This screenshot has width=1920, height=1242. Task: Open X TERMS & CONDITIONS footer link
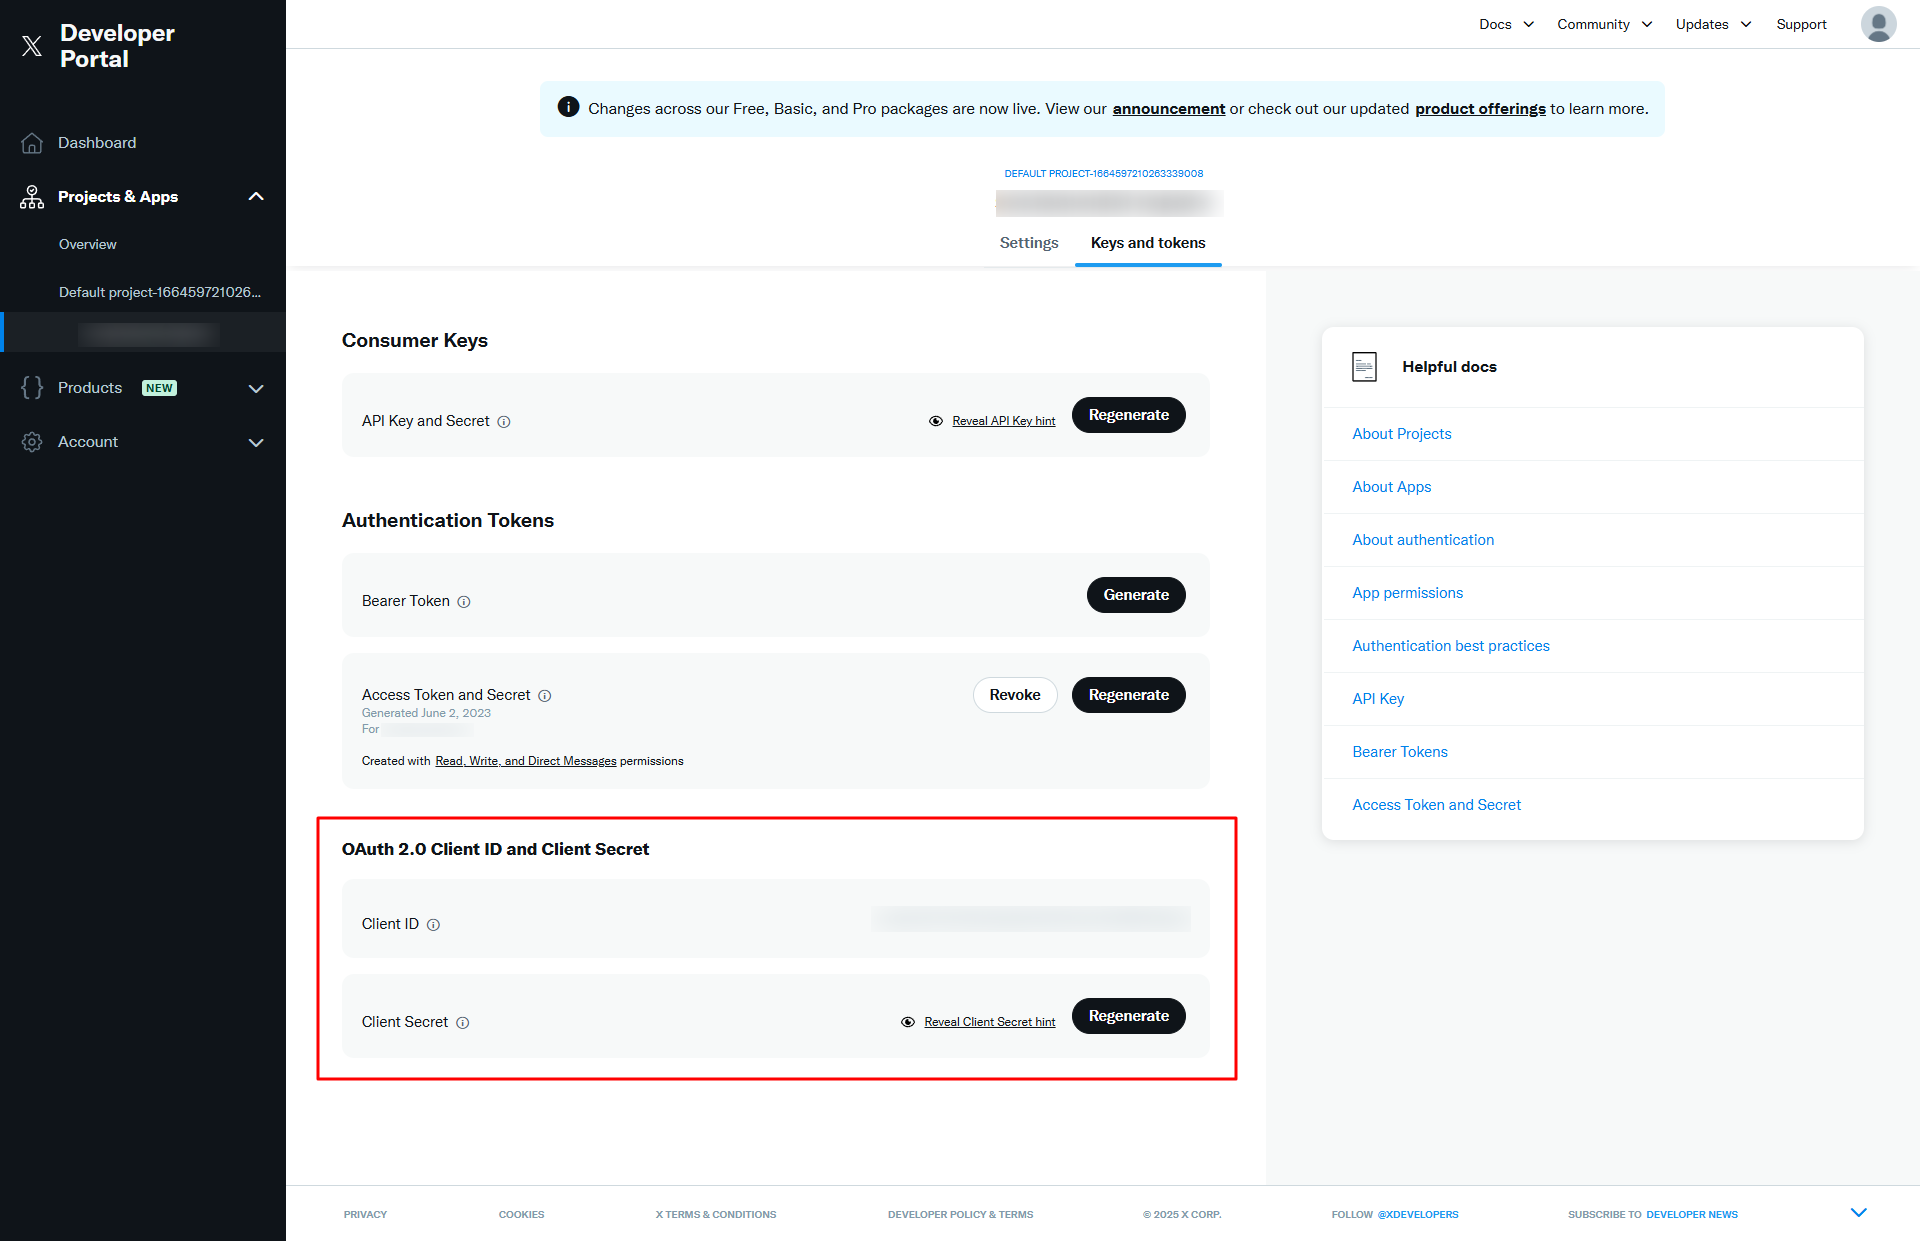[x=715, y=1215]
